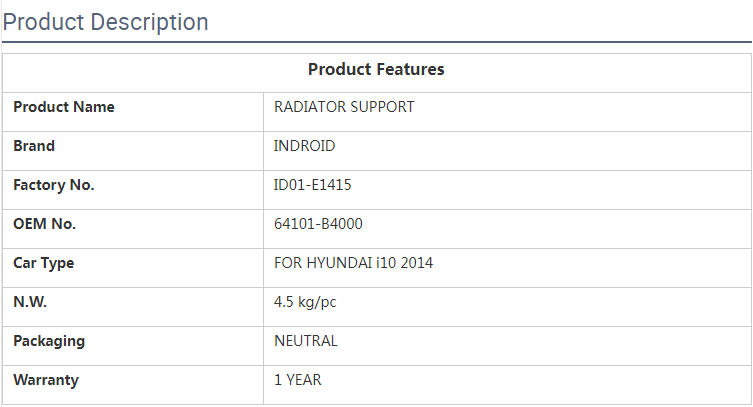753x407 pixels.
Task: Select the Car Type label
Action: pos(44,263)
